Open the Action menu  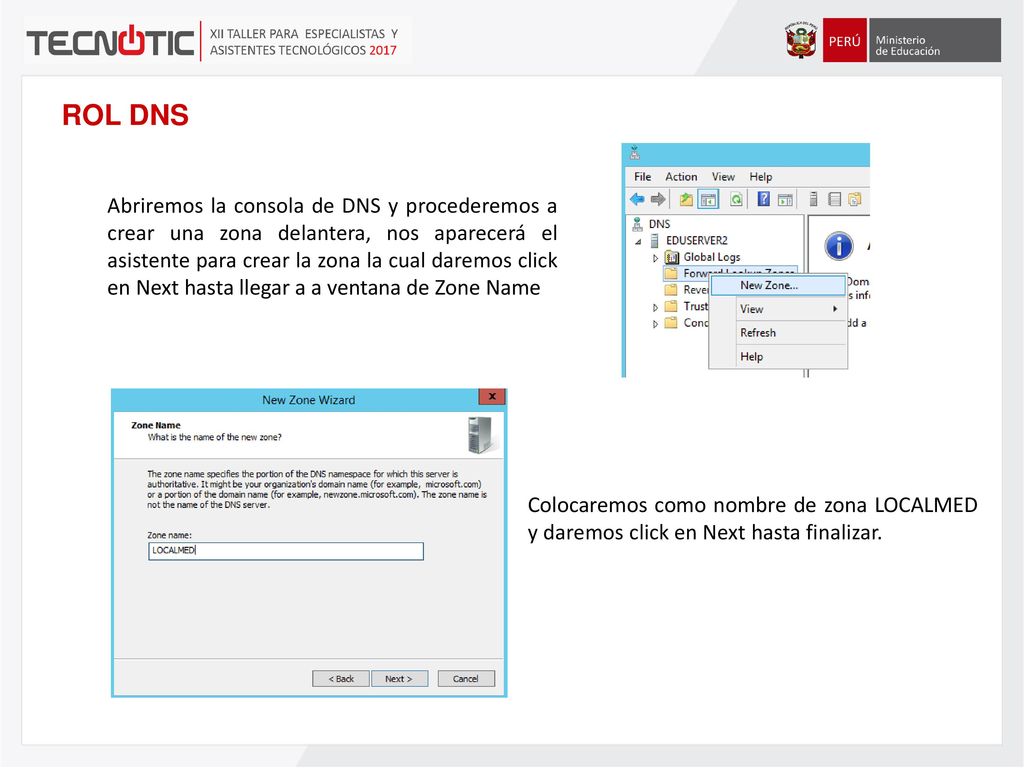681,176
